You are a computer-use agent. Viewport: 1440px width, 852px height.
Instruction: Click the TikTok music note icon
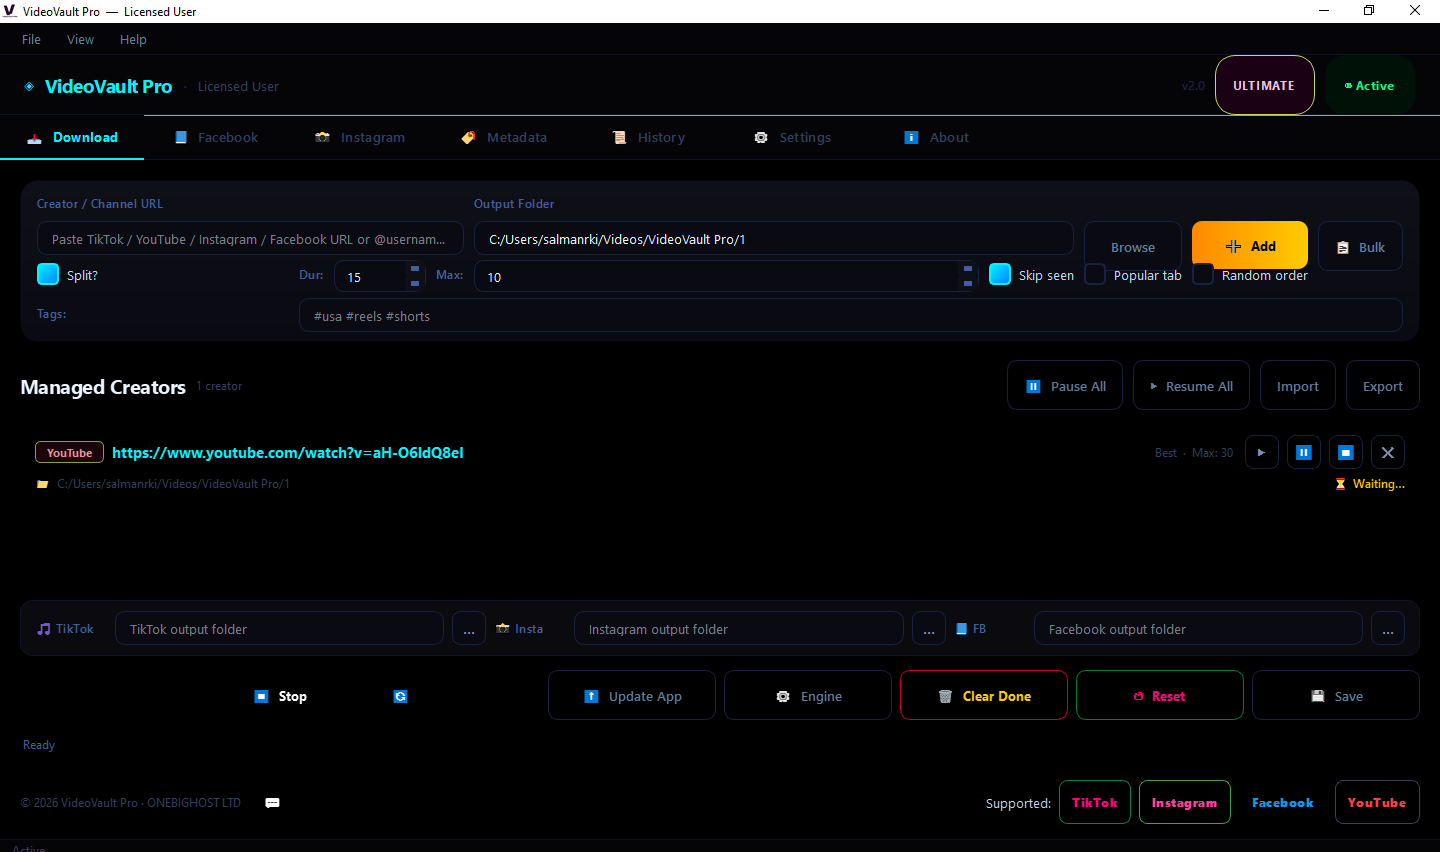pyautogui.click(x=44, y=629)
